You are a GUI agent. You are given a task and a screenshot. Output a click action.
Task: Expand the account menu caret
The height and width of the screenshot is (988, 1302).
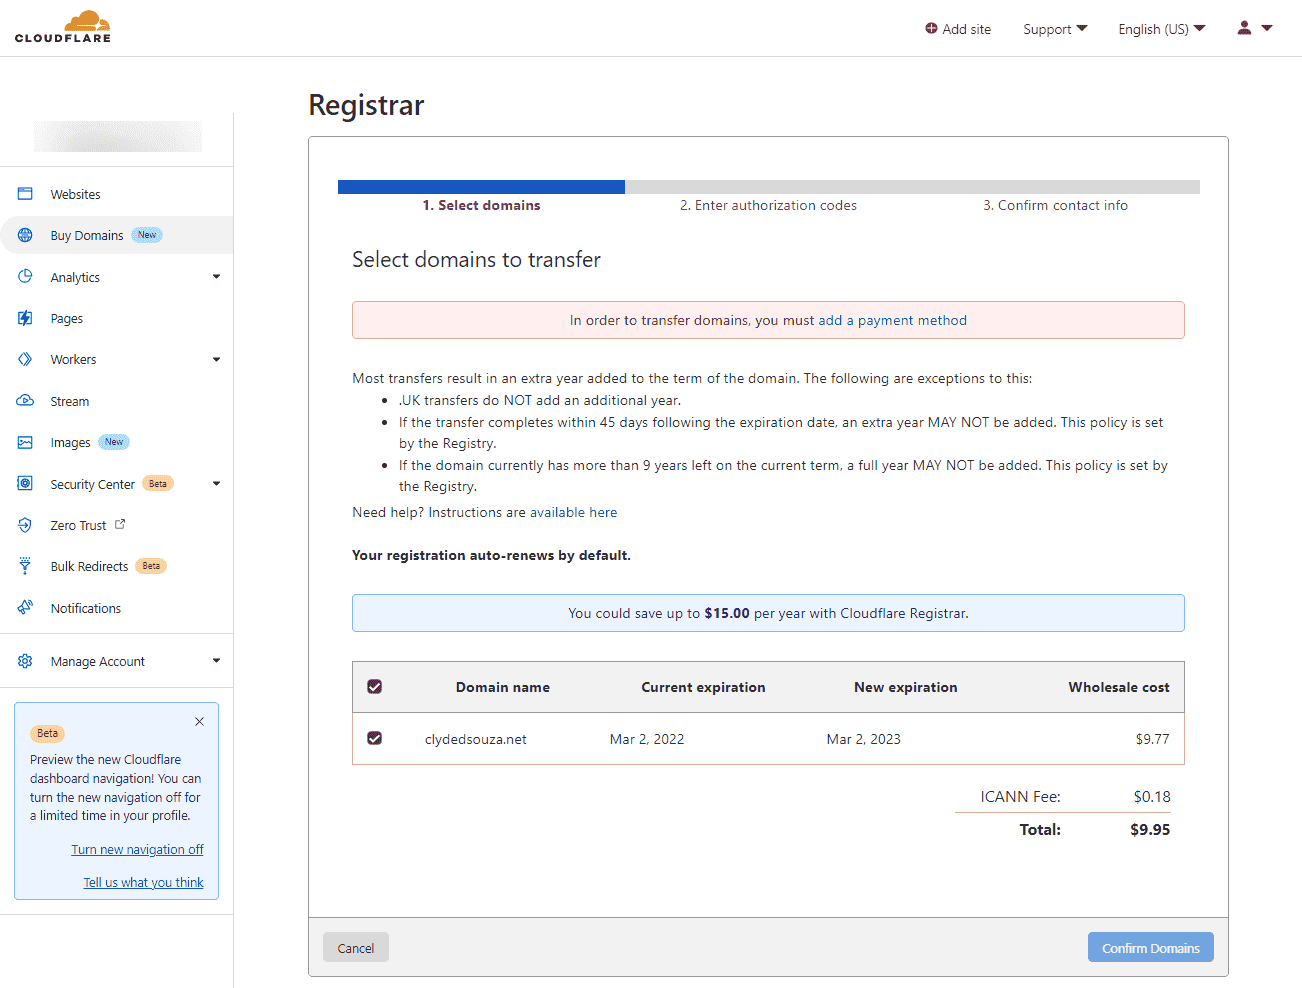1267,28
